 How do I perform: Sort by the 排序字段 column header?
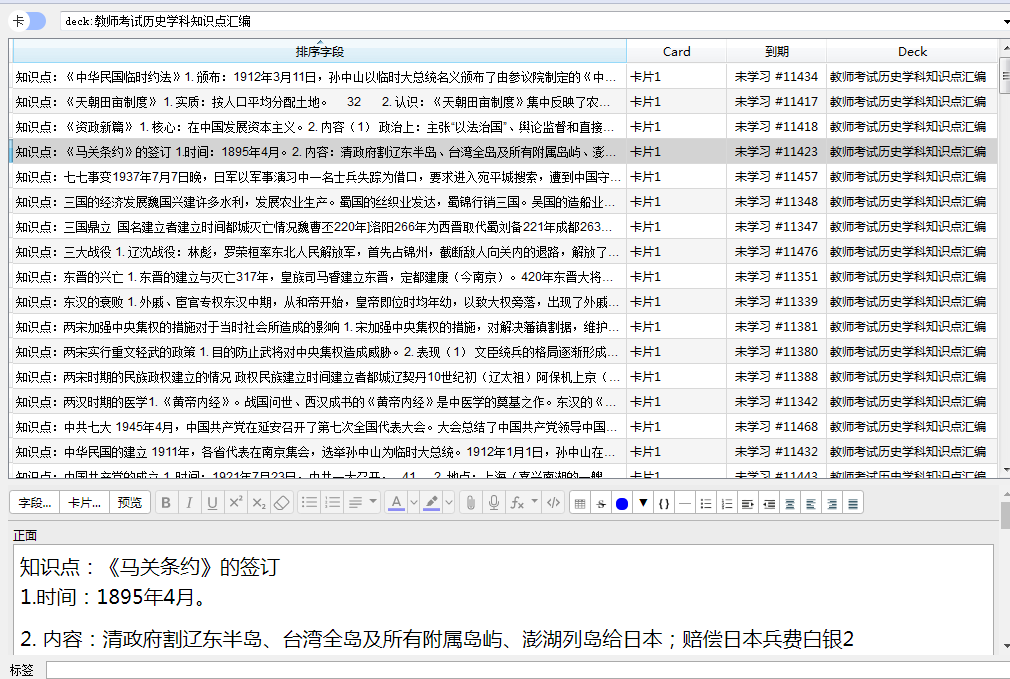pyautogui.click(x=319, y=52)
